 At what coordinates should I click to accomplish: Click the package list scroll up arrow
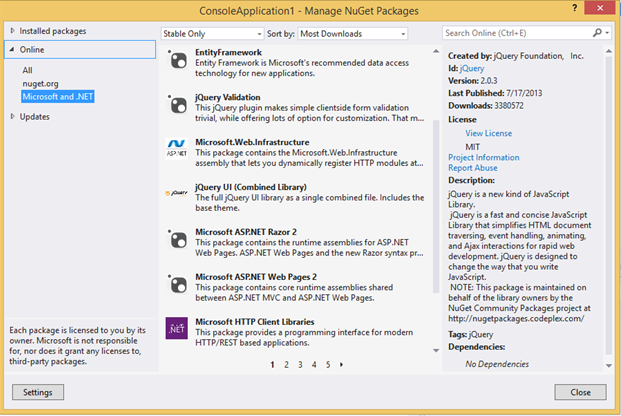coord(436,51)
